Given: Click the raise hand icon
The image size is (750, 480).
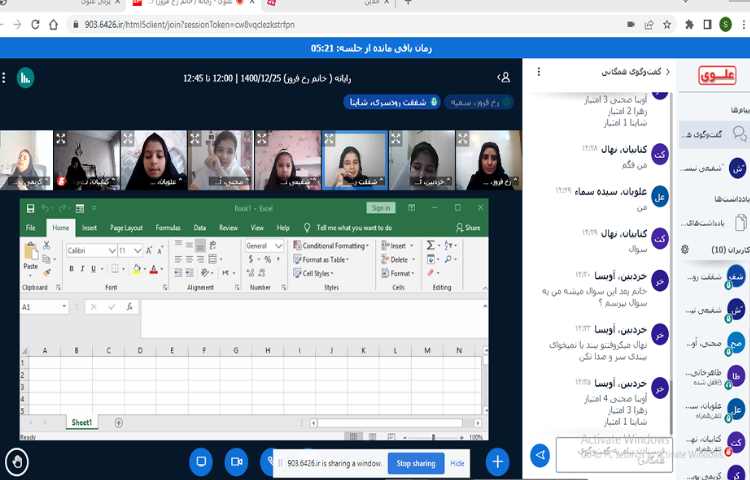Looking at the screenshot, I should click(17, 462).
